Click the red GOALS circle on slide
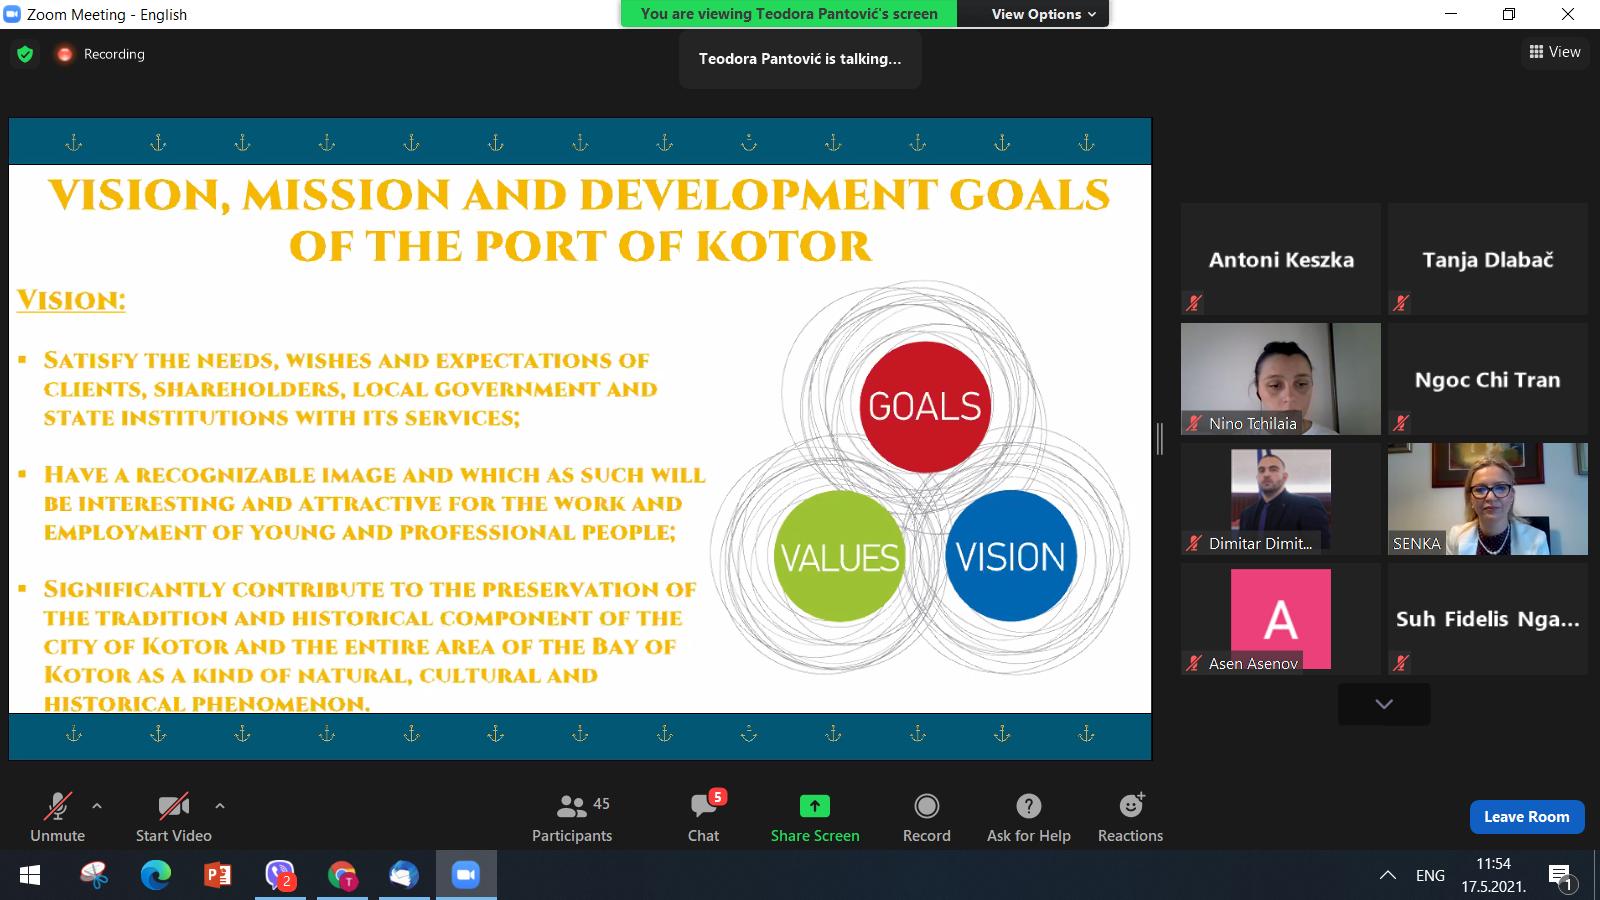The height and width of the screenshot is (900, 1600). pyautogui.click(x=925, y=407)
